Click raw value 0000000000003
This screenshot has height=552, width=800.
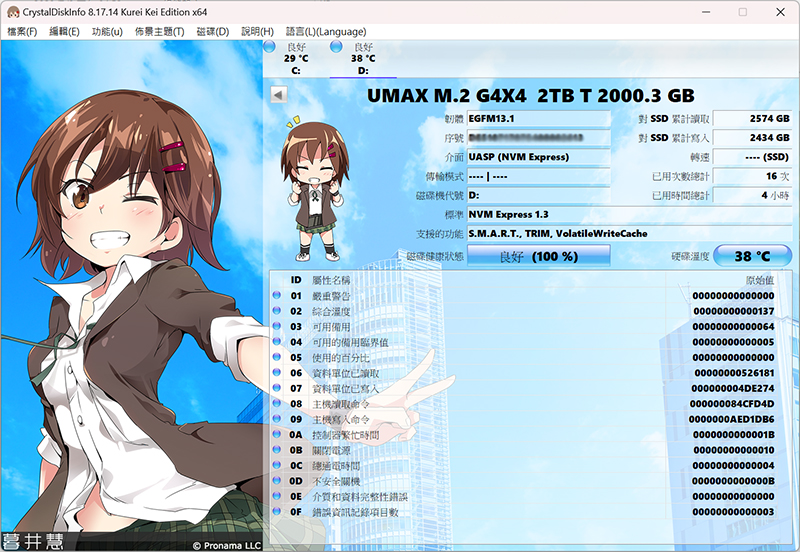point(734,512)
